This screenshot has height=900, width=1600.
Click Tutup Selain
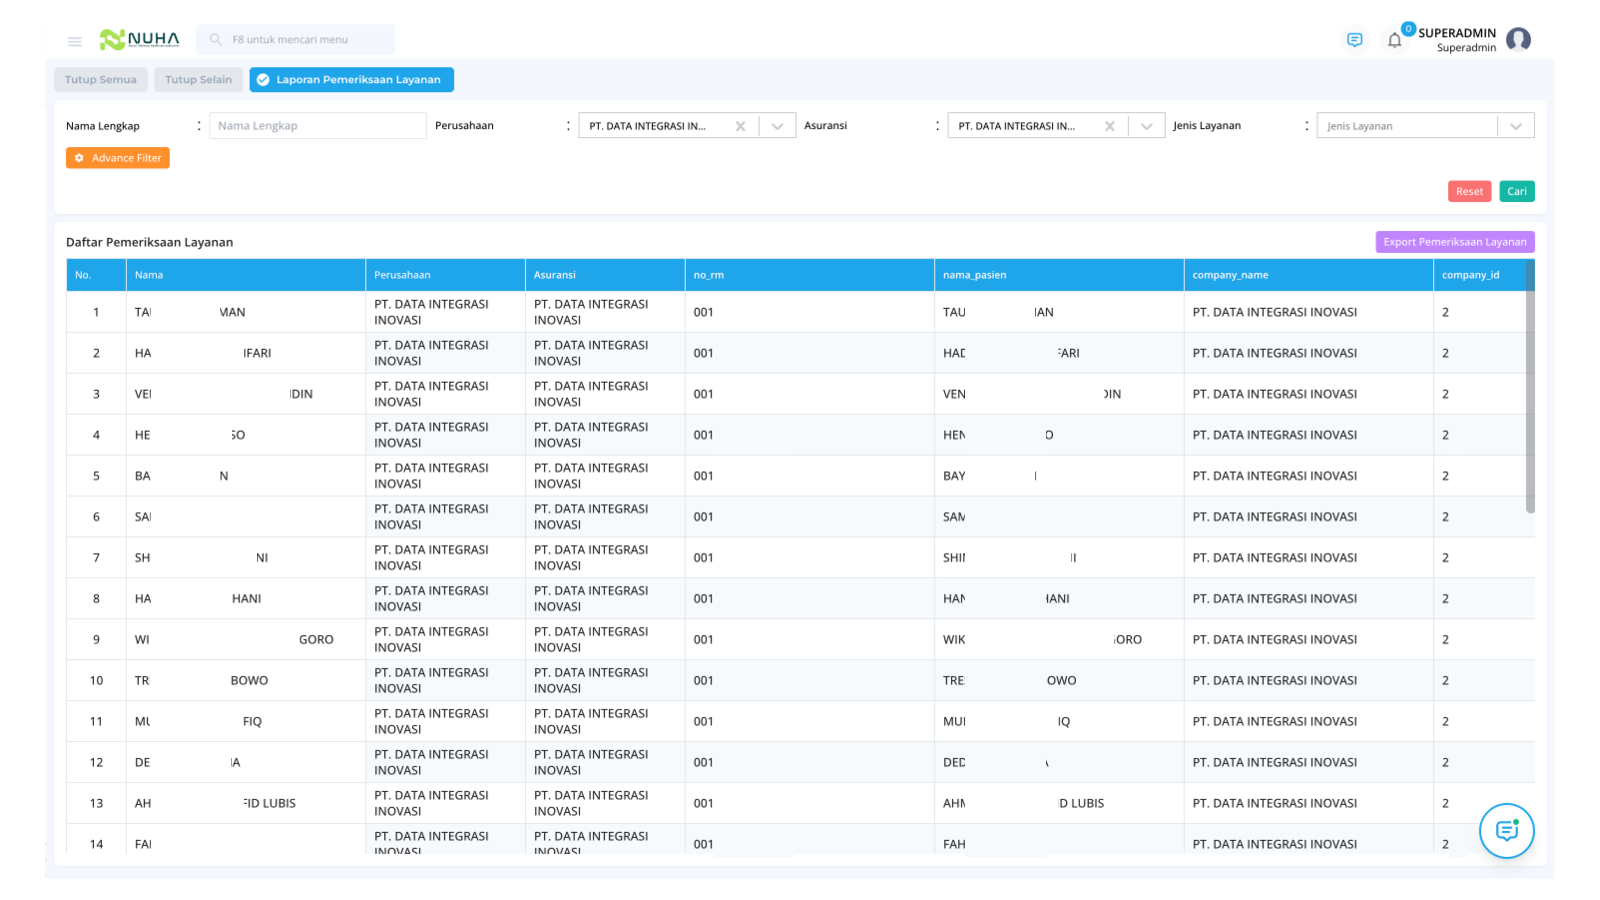click(x=198, y=80)
